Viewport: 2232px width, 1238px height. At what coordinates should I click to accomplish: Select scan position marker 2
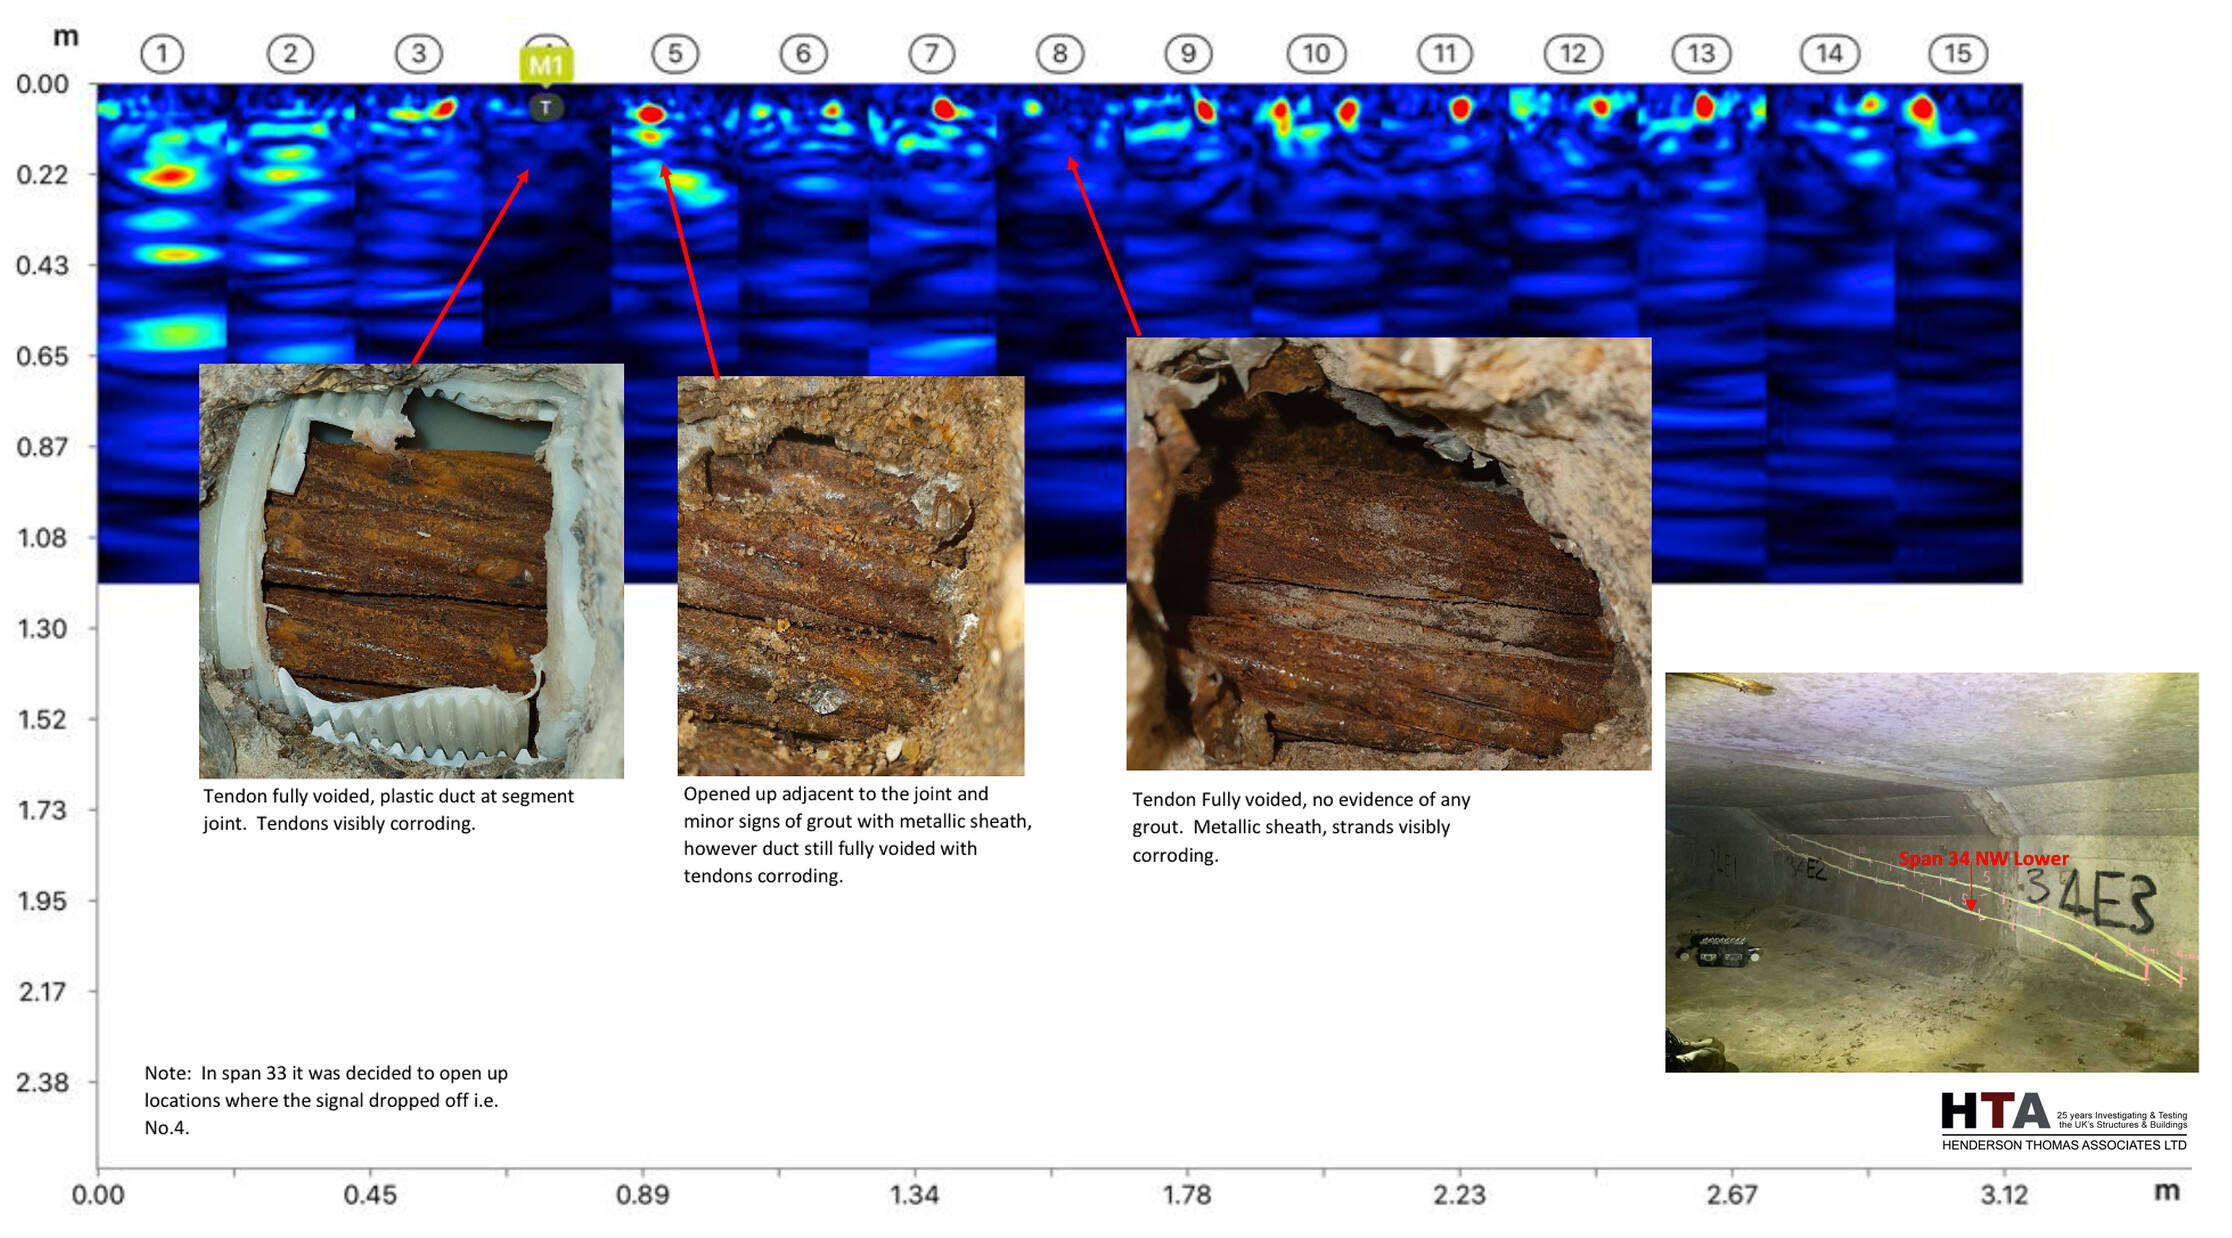click(x=290, y=54)
